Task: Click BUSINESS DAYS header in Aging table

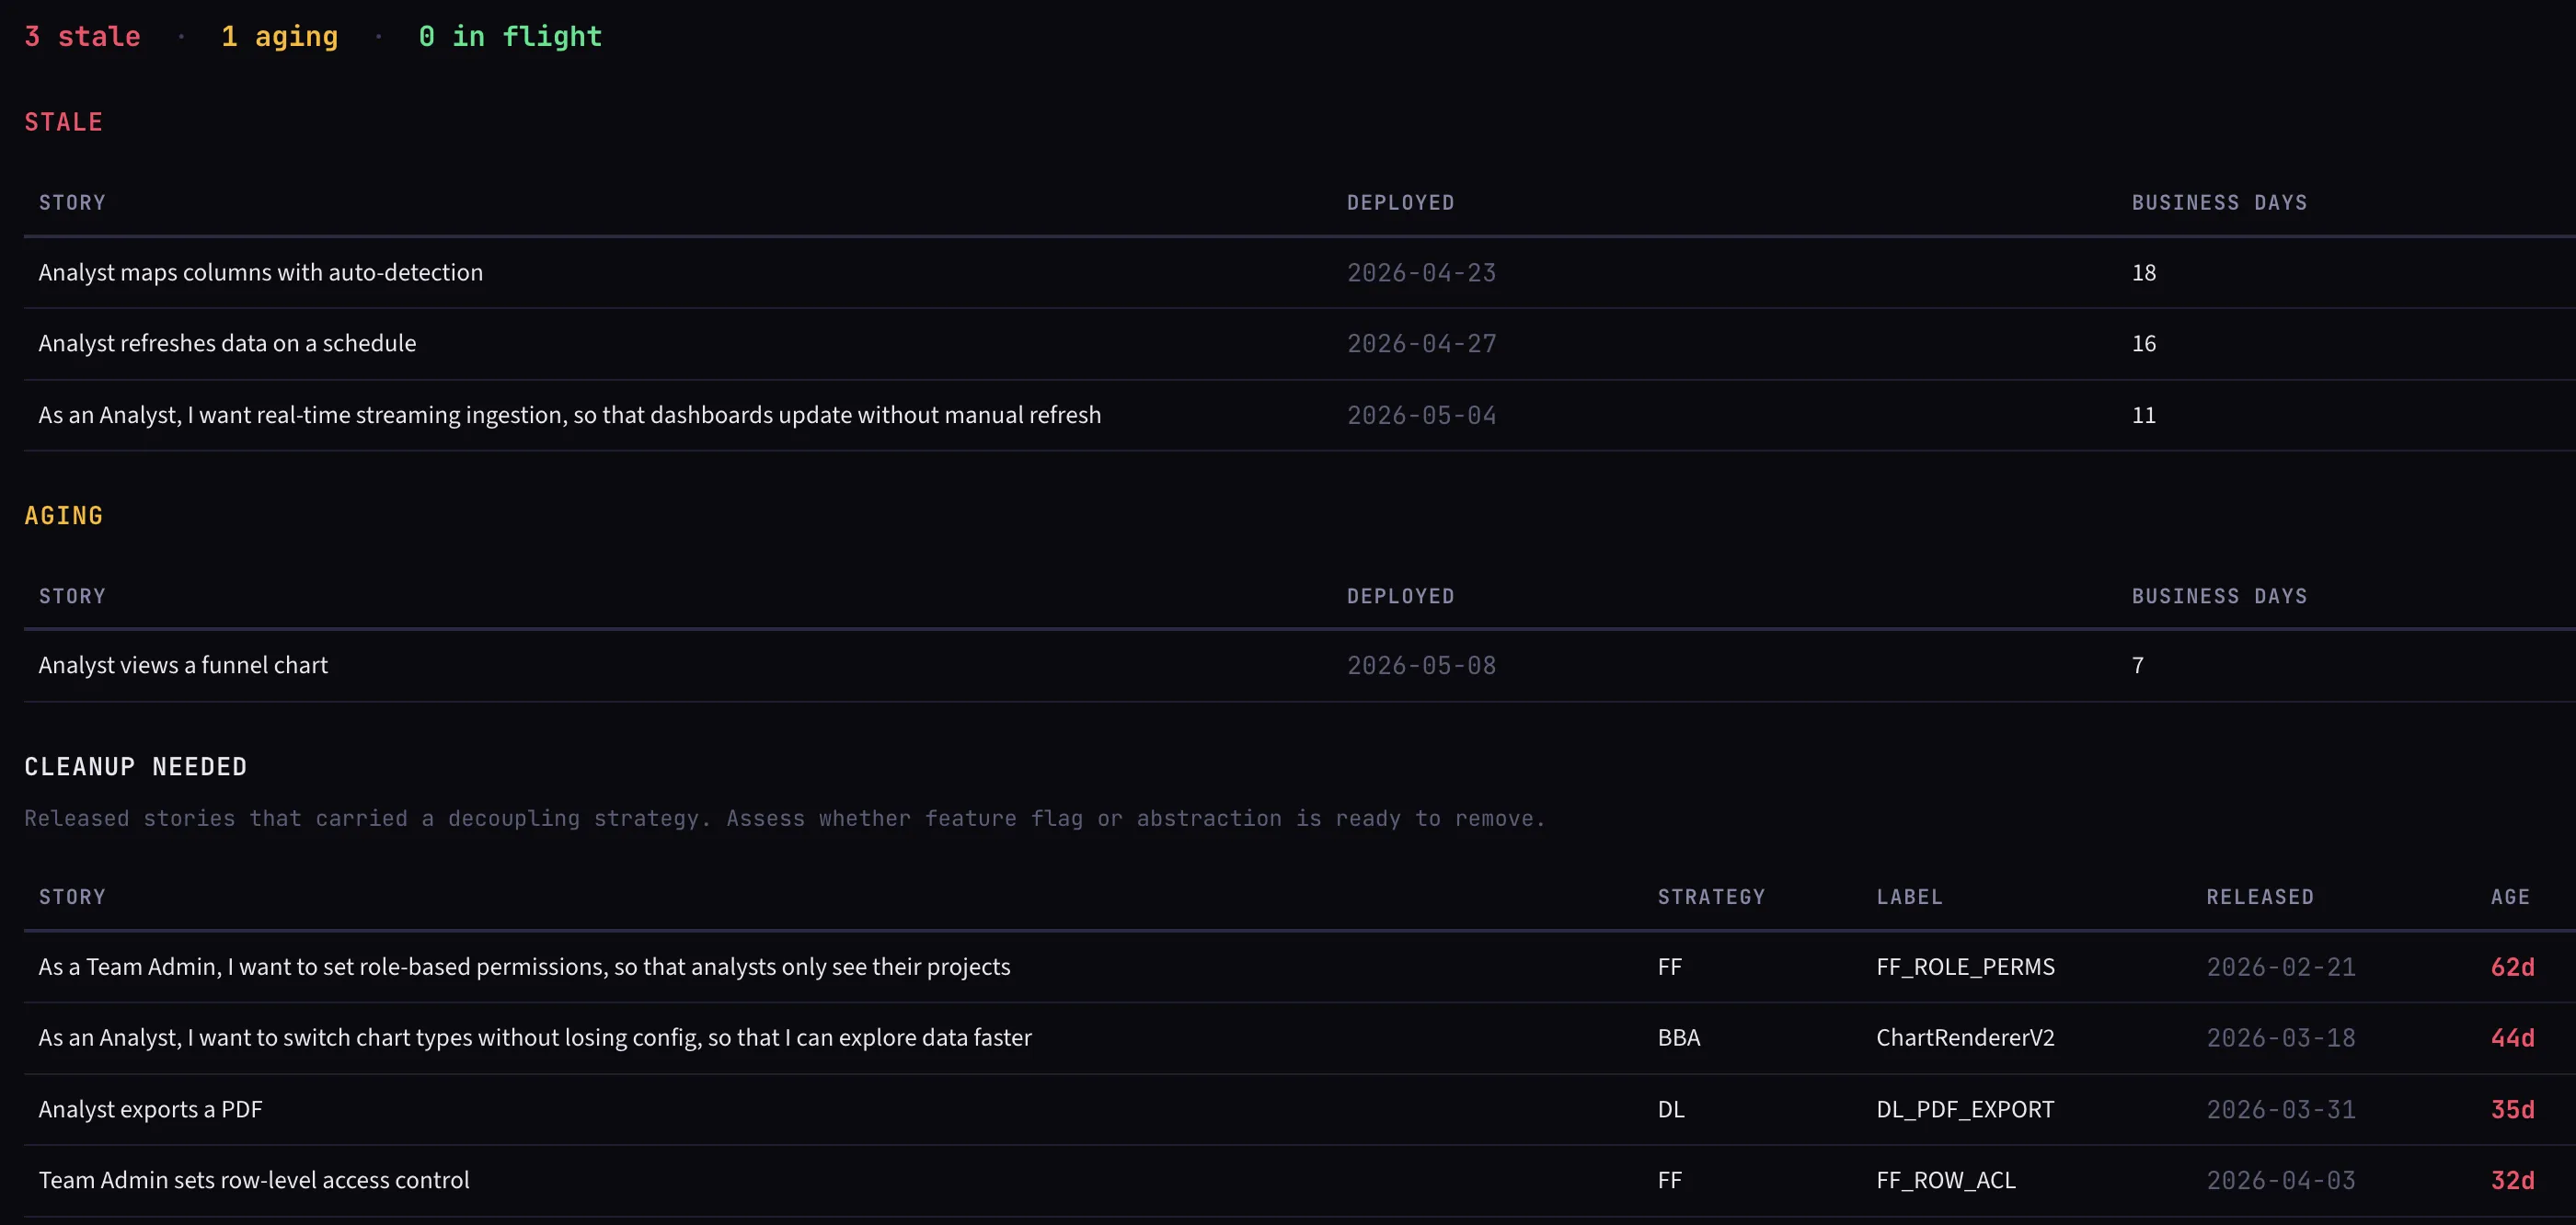Action: click(2219, 597)
